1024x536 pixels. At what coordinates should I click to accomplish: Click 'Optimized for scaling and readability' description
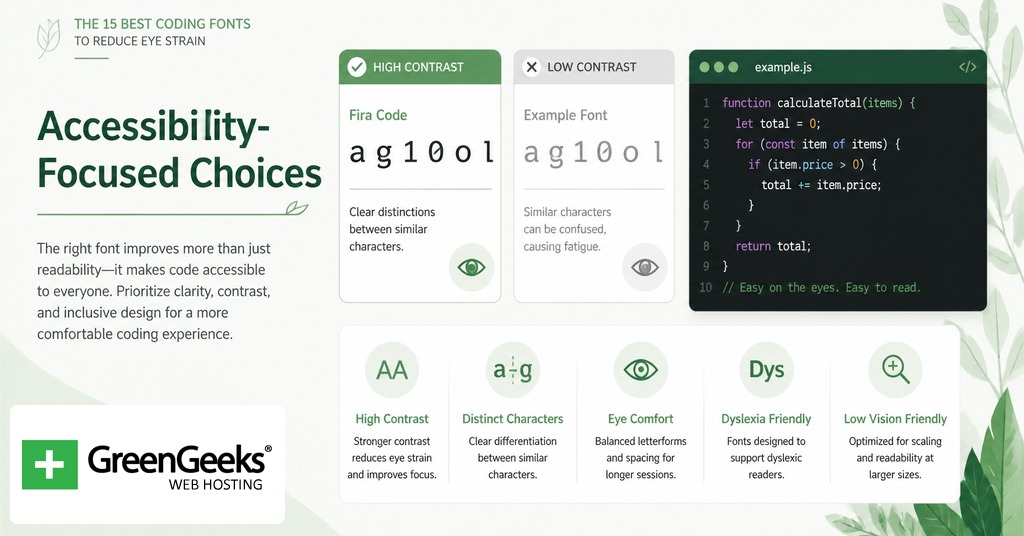pyautogui.click(x=895, y=458)
